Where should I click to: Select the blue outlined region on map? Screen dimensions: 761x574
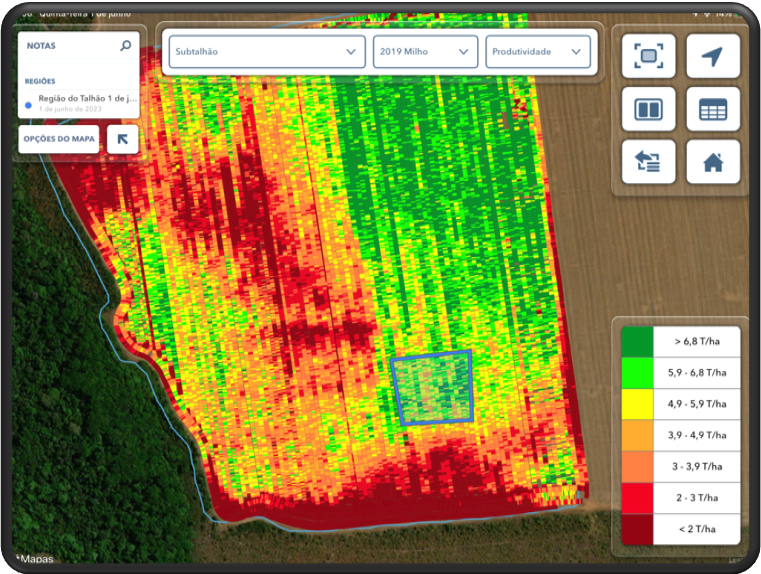[431, 387]
